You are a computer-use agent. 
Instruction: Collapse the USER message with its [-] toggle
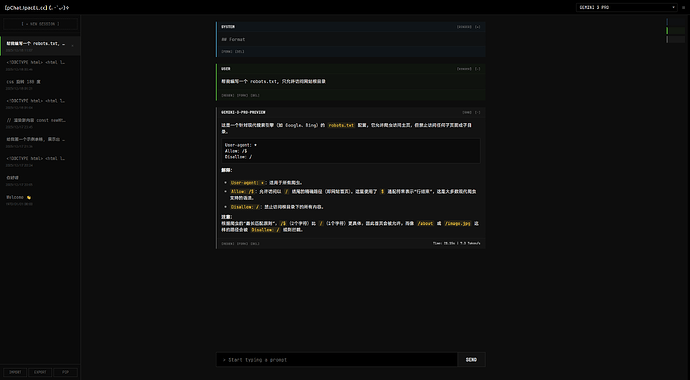pos(477,69)
